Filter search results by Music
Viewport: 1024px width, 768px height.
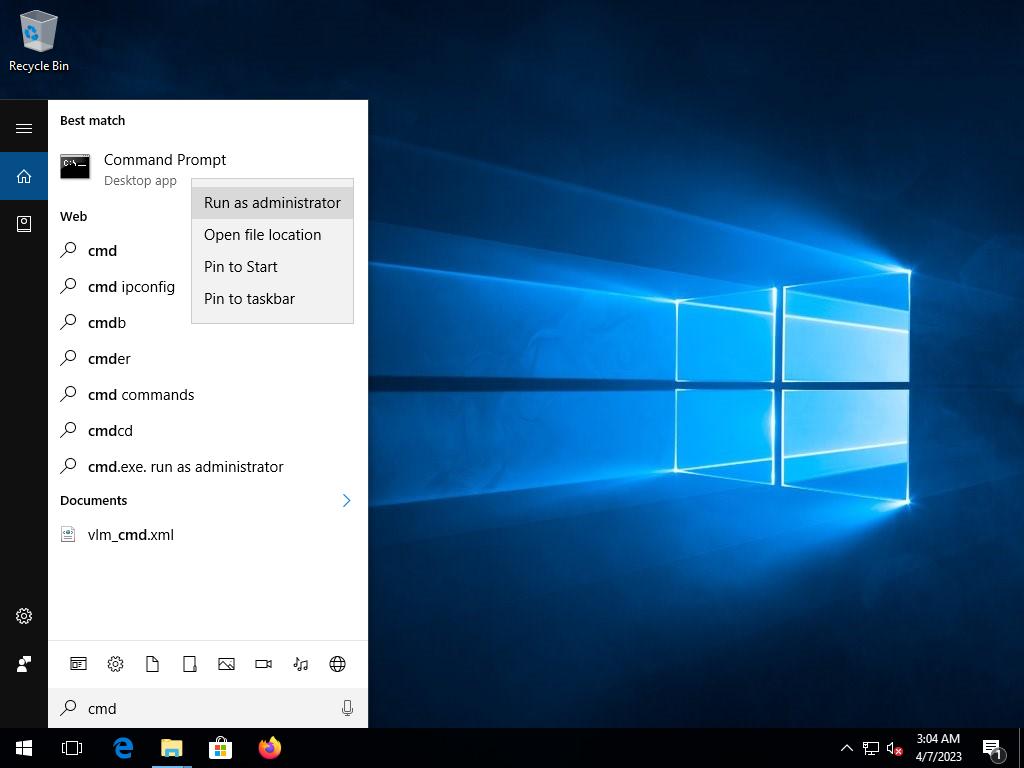coord(300,664)
